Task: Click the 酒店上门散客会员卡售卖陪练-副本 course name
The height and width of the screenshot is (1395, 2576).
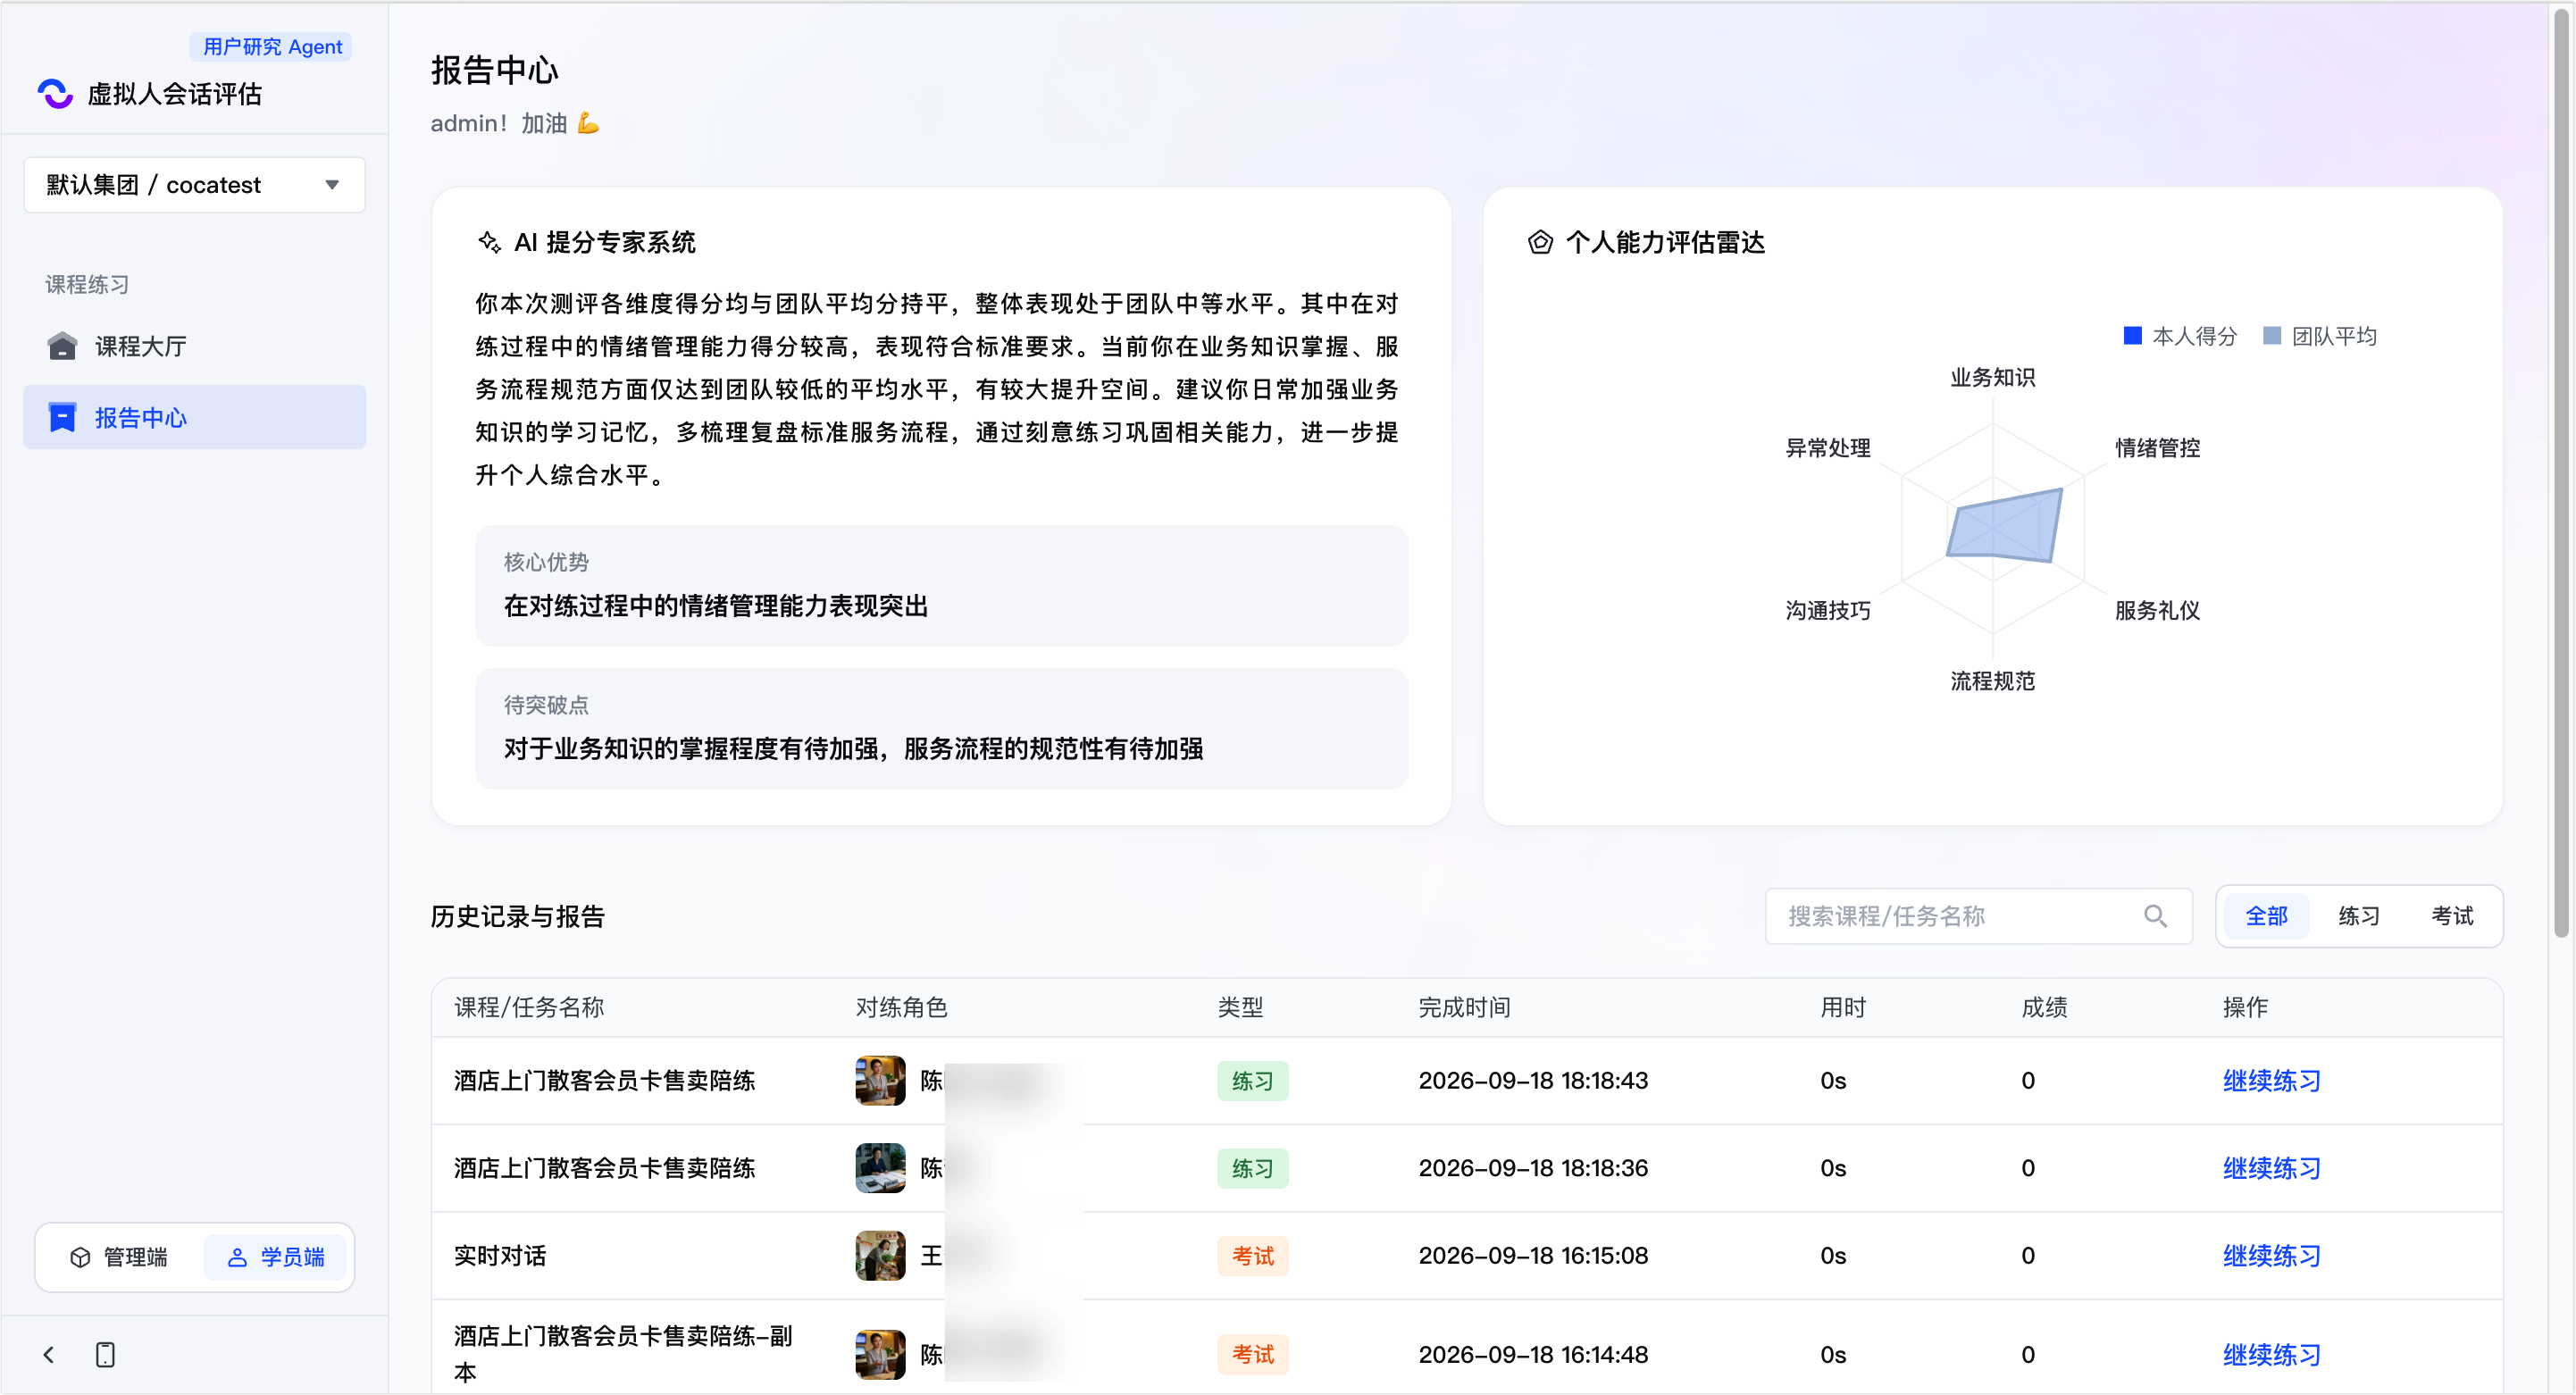Action: click(x=623, y=1354)
